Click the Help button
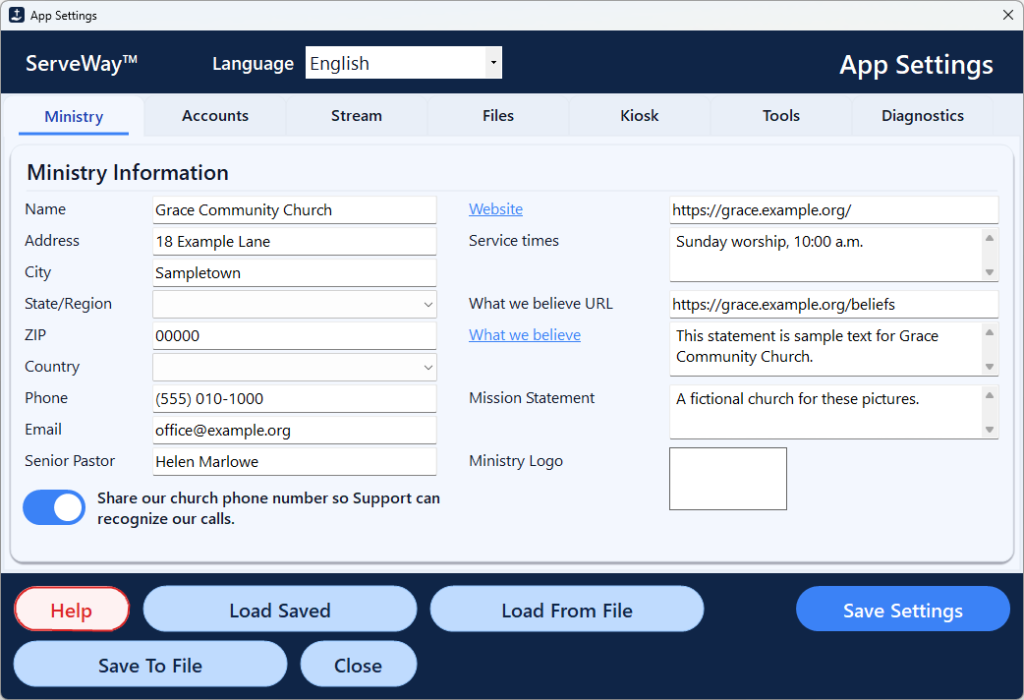The width and height of the screenshot is (1024, 700). 72,609
